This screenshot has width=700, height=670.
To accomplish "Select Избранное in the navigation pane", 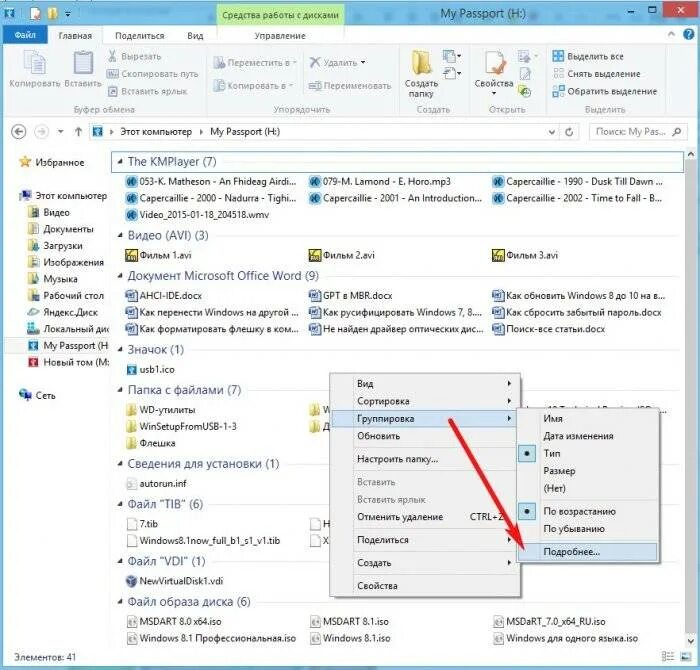I will (x=52, y=162).
